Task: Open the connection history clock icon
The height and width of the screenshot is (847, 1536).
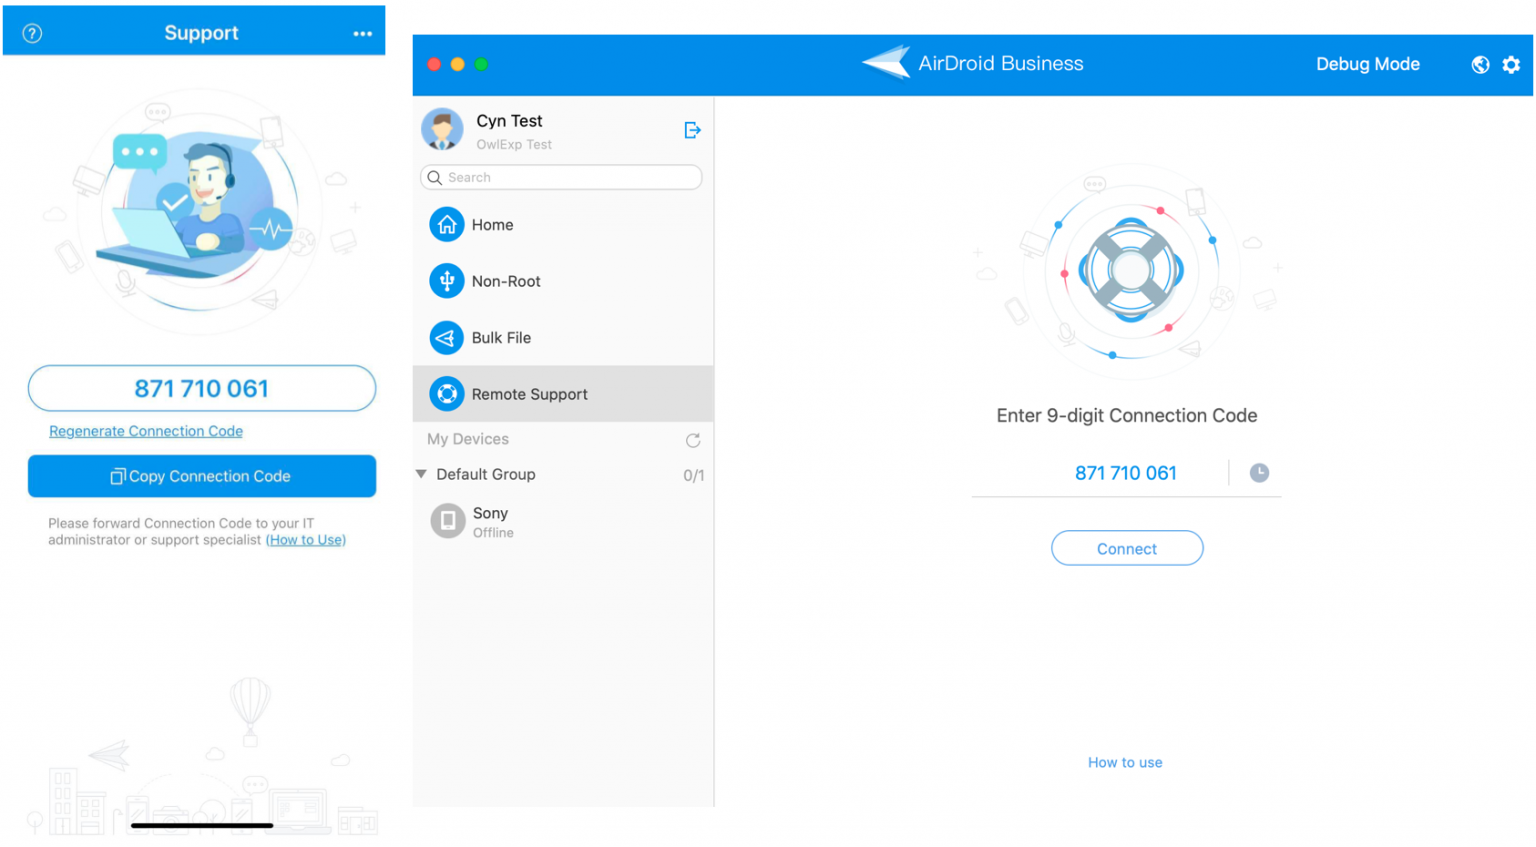Action: point(1259,473)
